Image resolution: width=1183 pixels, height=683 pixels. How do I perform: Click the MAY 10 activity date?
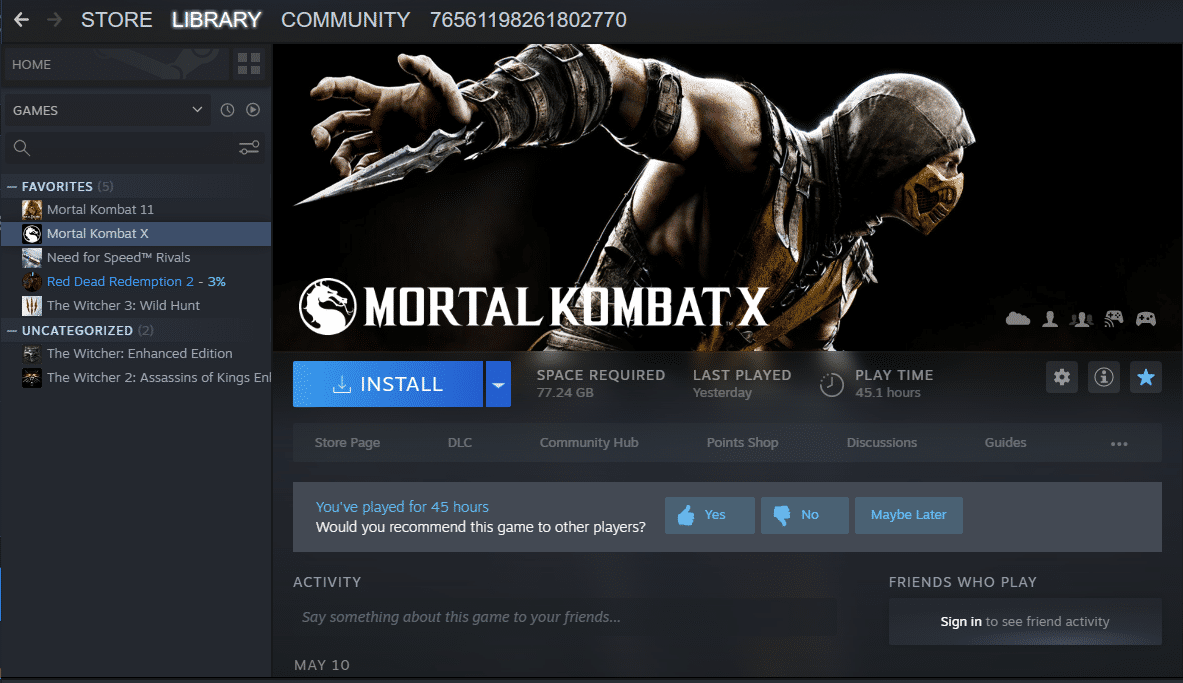(322, 665)
